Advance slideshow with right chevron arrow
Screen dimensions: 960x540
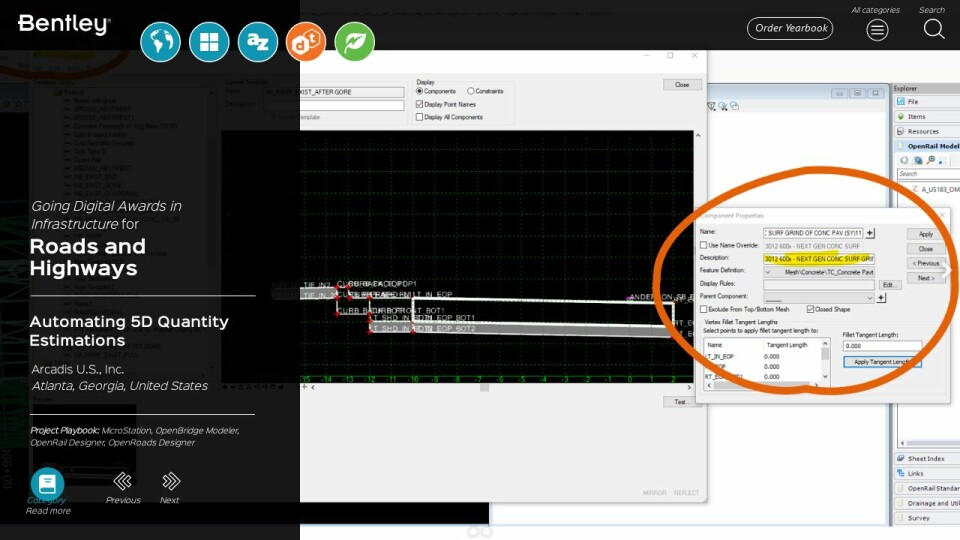tap(947, 270)
